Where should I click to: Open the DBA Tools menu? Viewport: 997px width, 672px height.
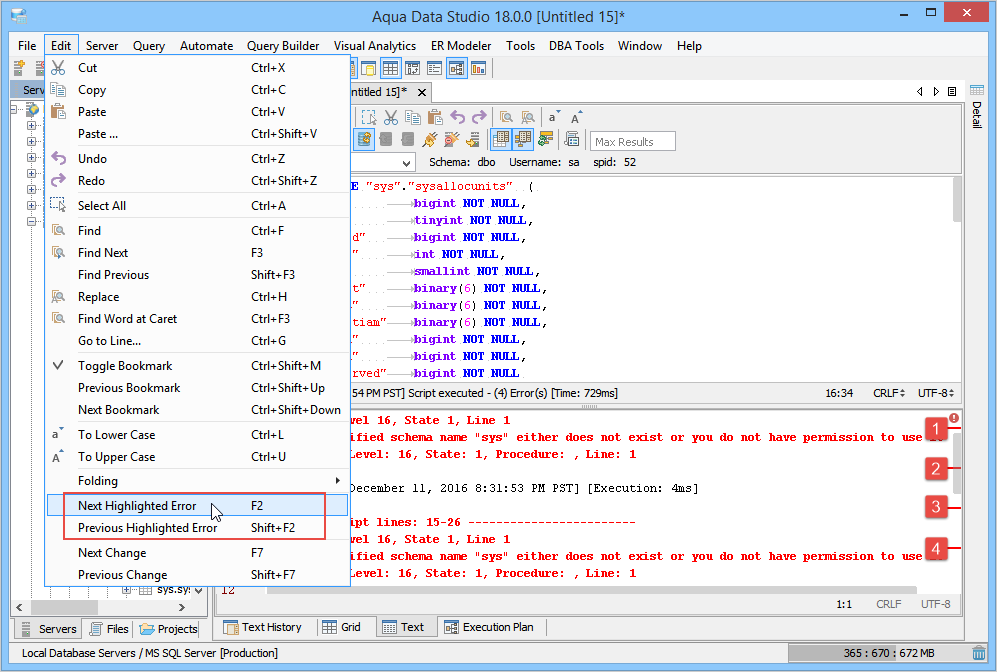576,46
